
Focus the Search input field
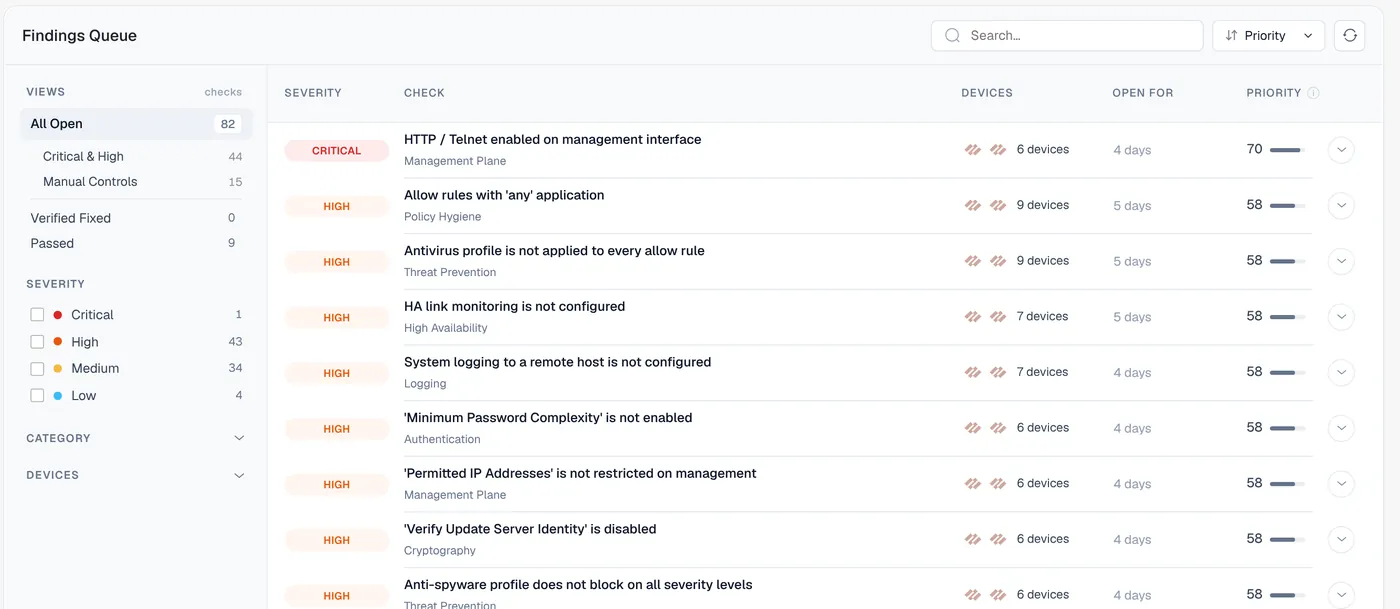pyautogui.click(x=1067, y=36)
